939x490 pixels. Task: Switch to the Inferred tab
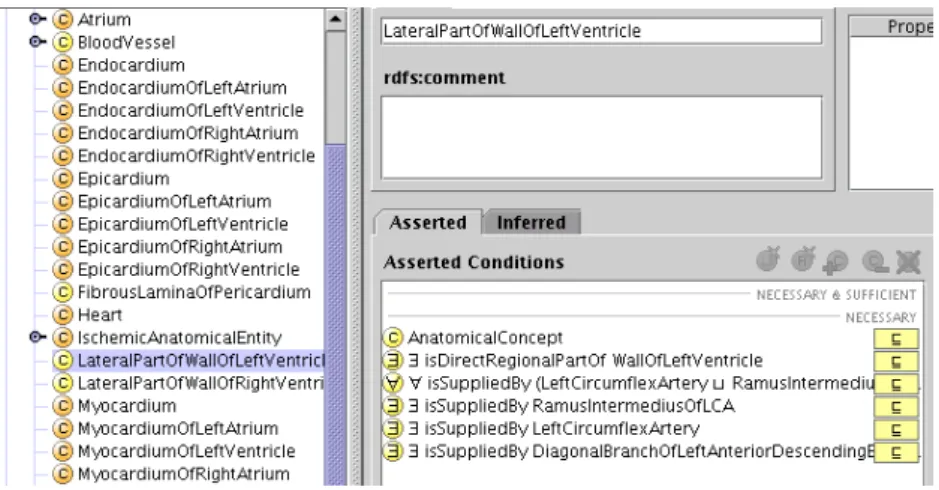pos(531,222)
